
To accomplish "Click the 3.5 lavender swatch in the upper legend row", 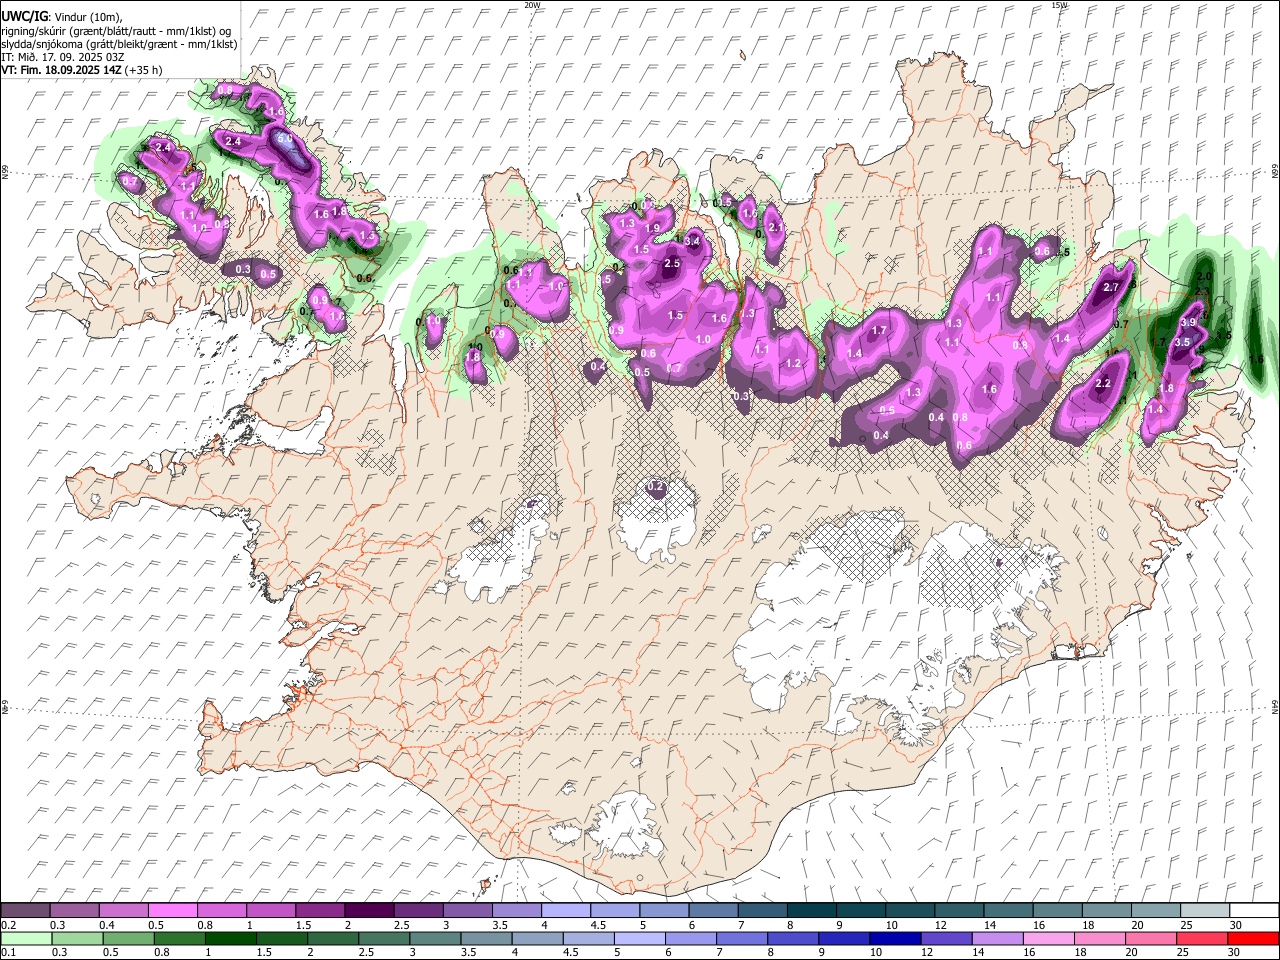I will click(x=516, y=911).
